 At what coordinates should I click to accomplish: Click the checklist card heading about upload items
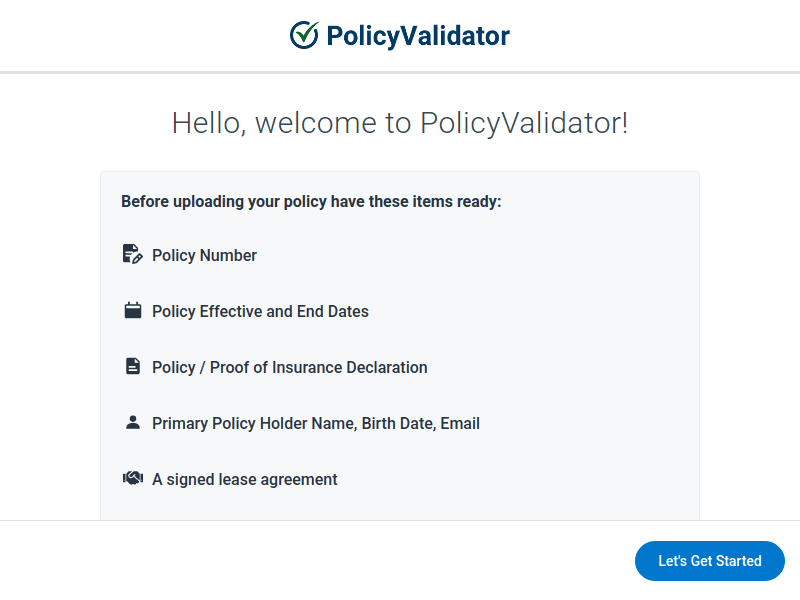[311, 201]
